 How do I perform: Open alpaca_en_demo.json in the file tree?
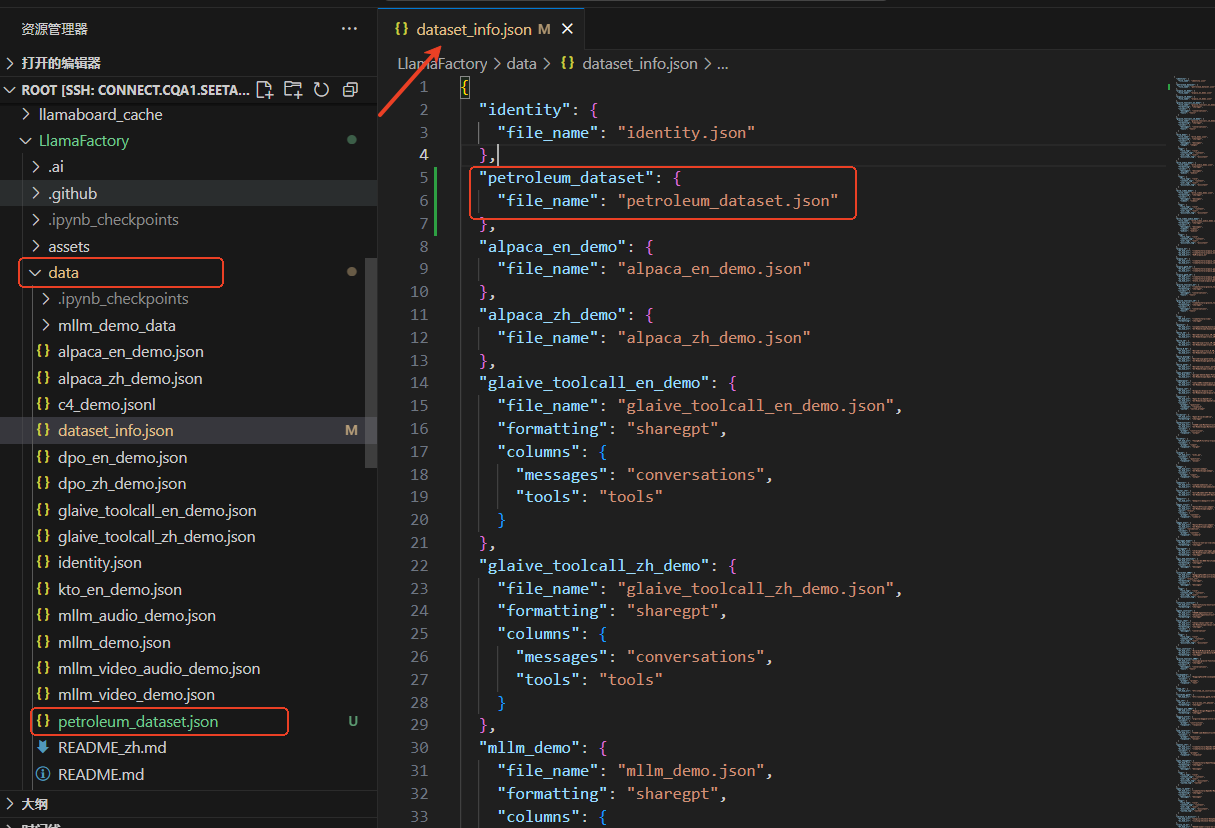(131, 352)
